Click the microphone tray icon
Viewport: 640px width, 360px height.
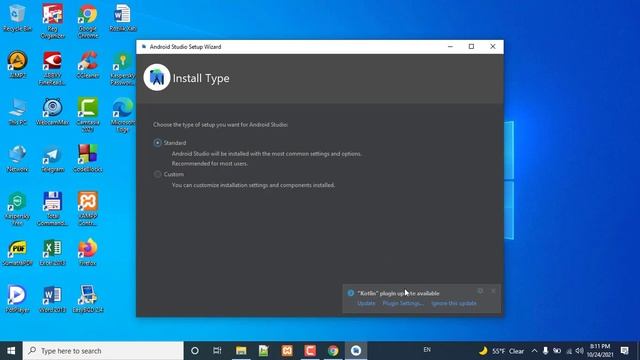coord(545,351)
